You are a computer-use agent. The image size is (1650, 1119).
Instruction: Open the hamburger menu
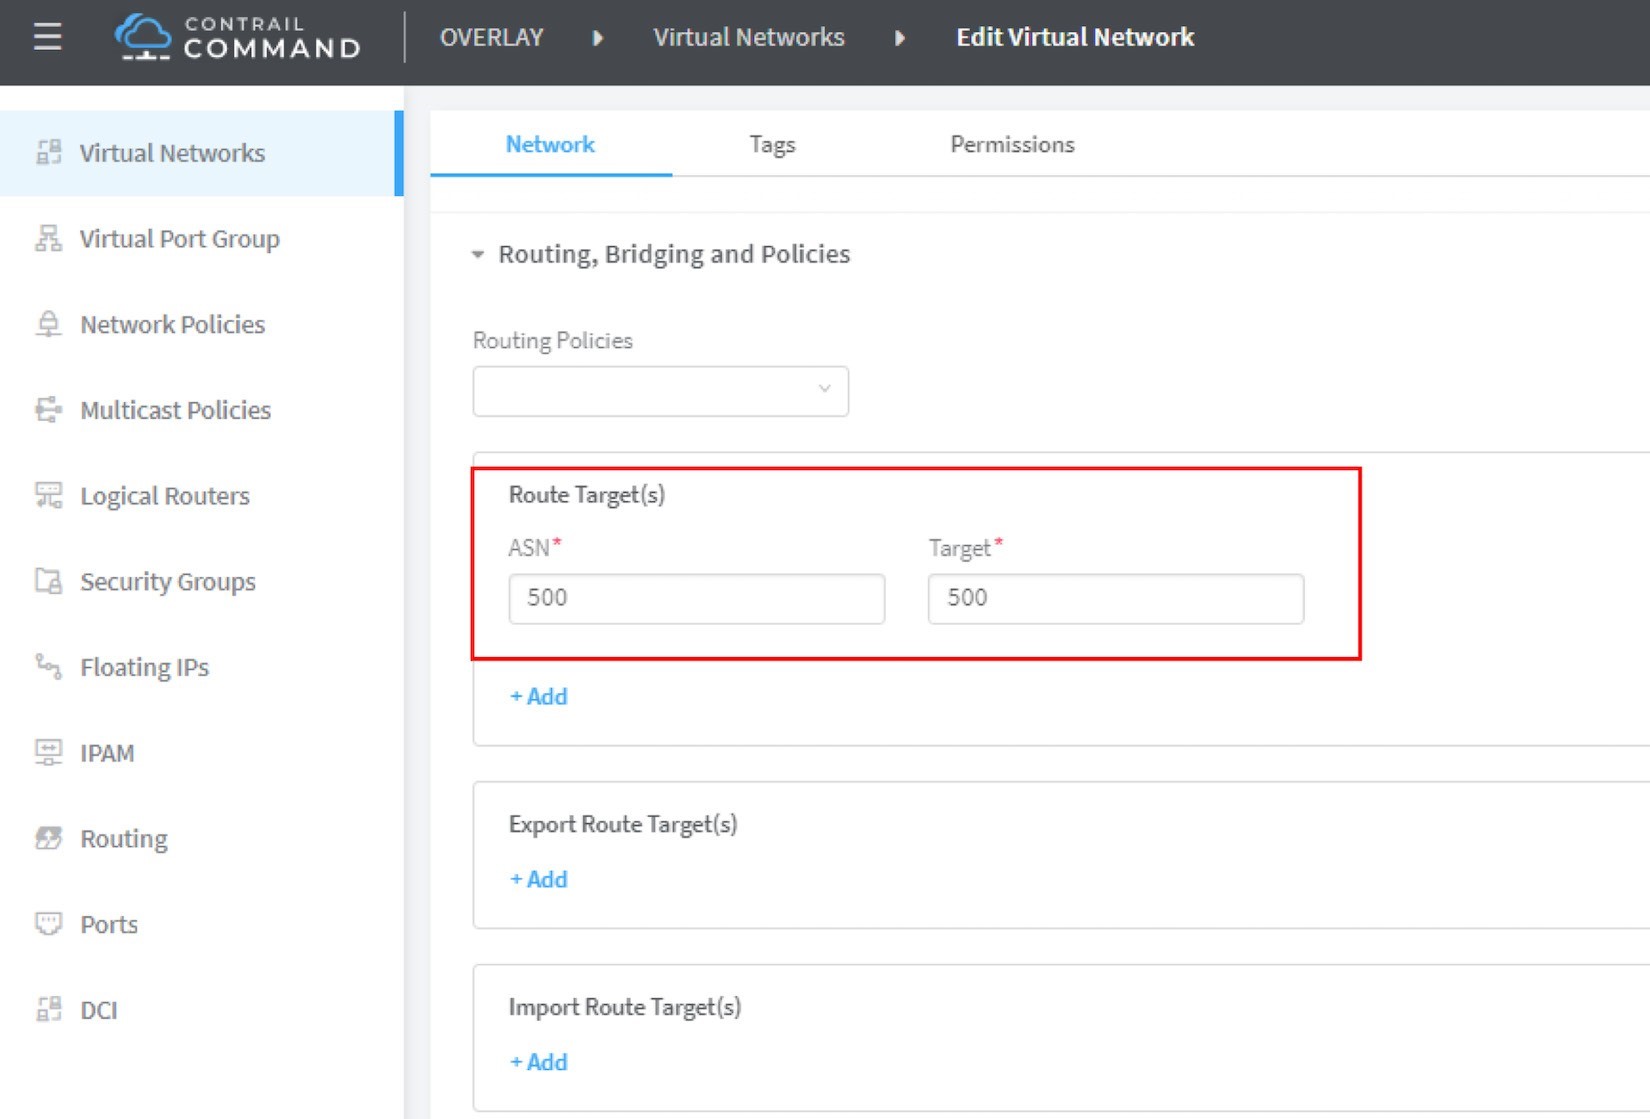pyautogui.click(x=47, y=38)
